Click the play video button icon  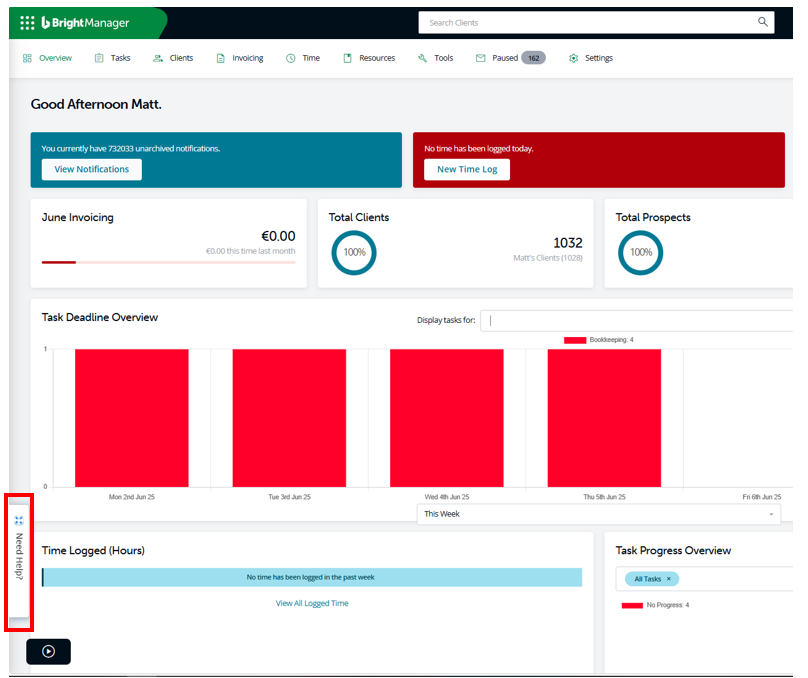pyautogui.click(x=48, y=651)
